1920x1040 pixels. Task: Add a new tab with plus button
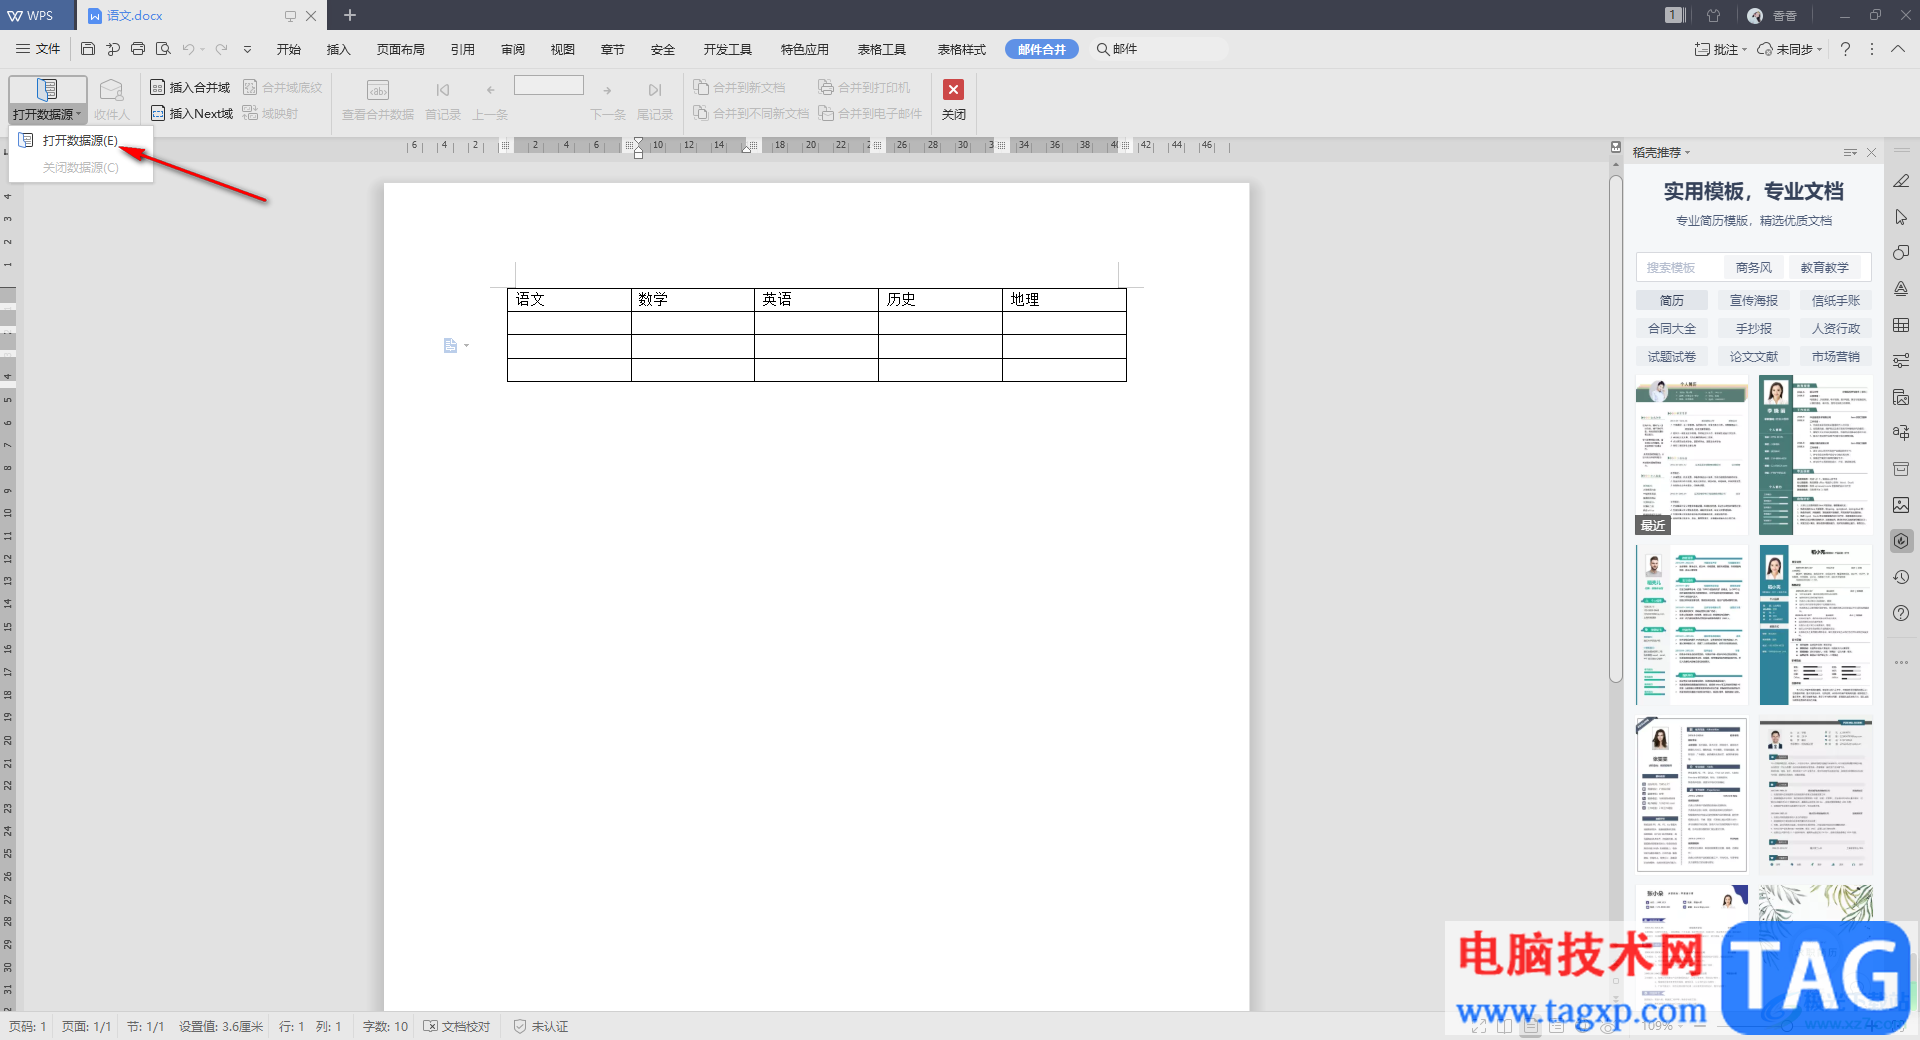350,15
